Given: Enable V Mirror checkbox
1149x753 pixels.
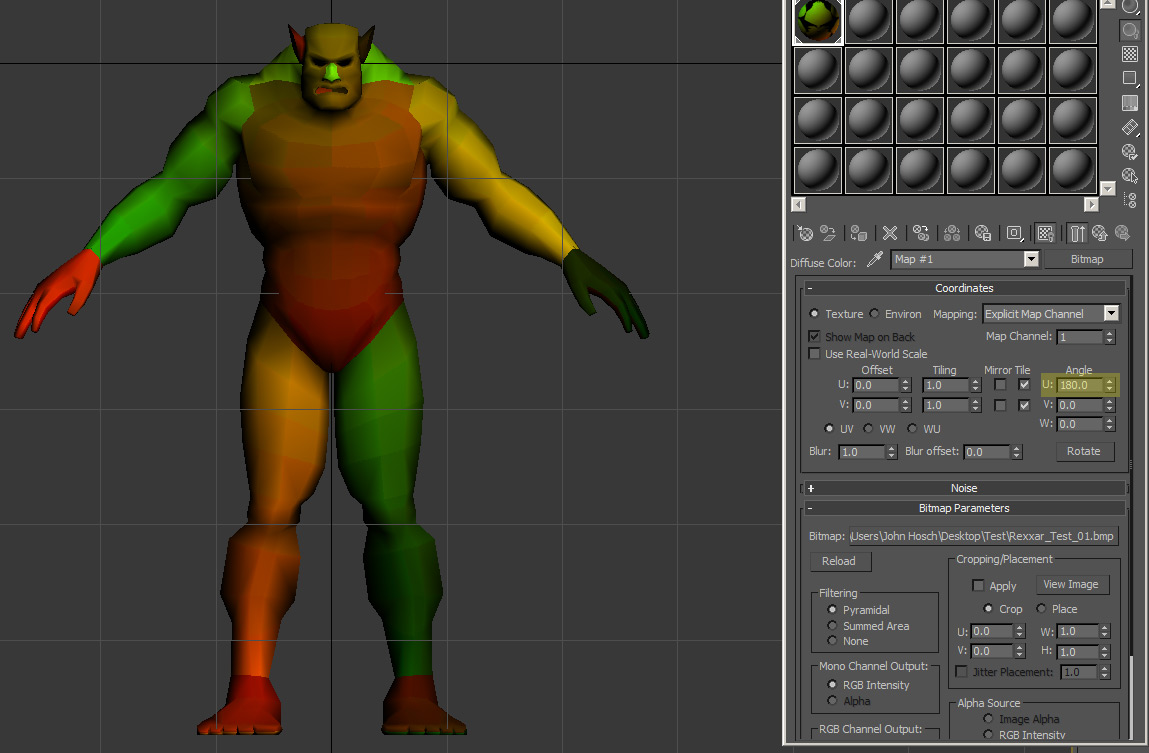Looking at the screenshot, I should pos(1000,405).
